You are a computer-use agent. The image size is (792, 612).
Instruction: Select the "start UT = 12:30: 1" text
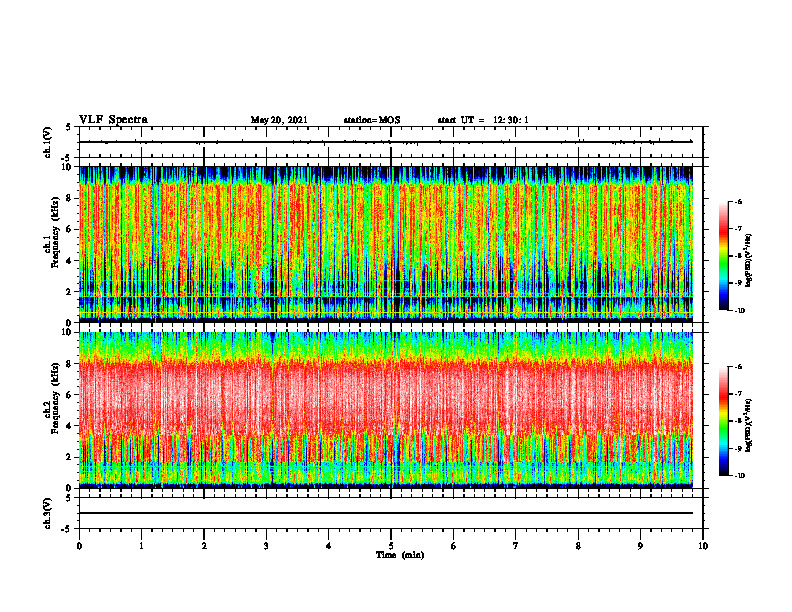[483, 120]
